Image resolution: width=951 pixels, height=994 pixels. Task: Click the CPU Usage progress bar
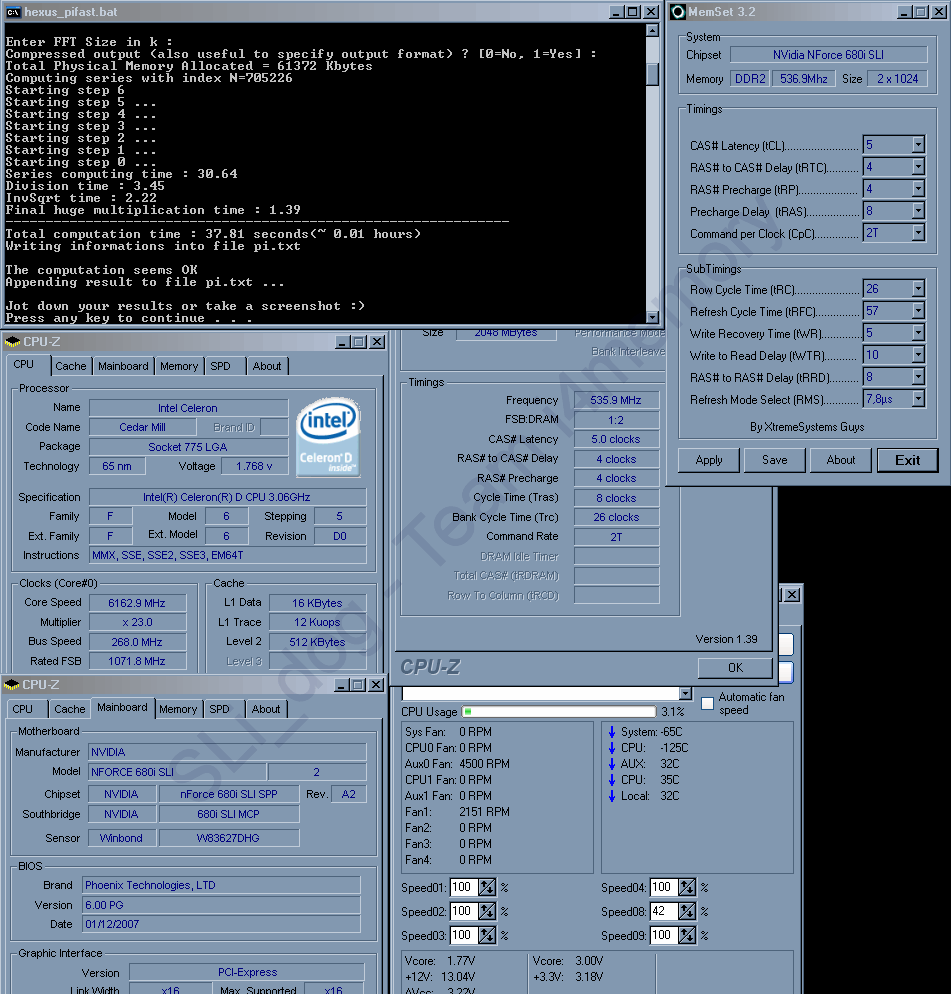coord(559,711)
